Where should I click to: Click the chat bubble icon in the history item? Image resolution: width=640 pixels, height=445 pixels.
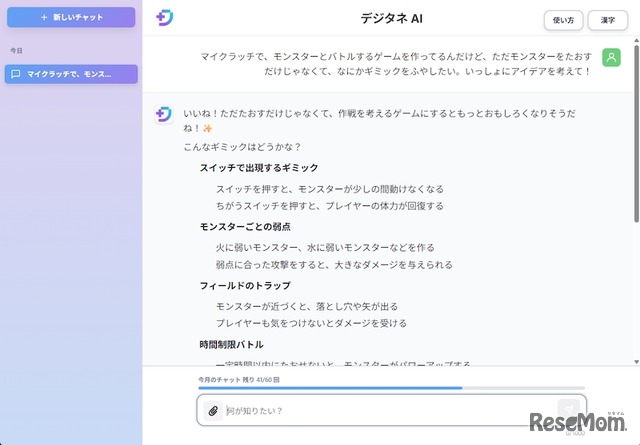pos(16,74)
